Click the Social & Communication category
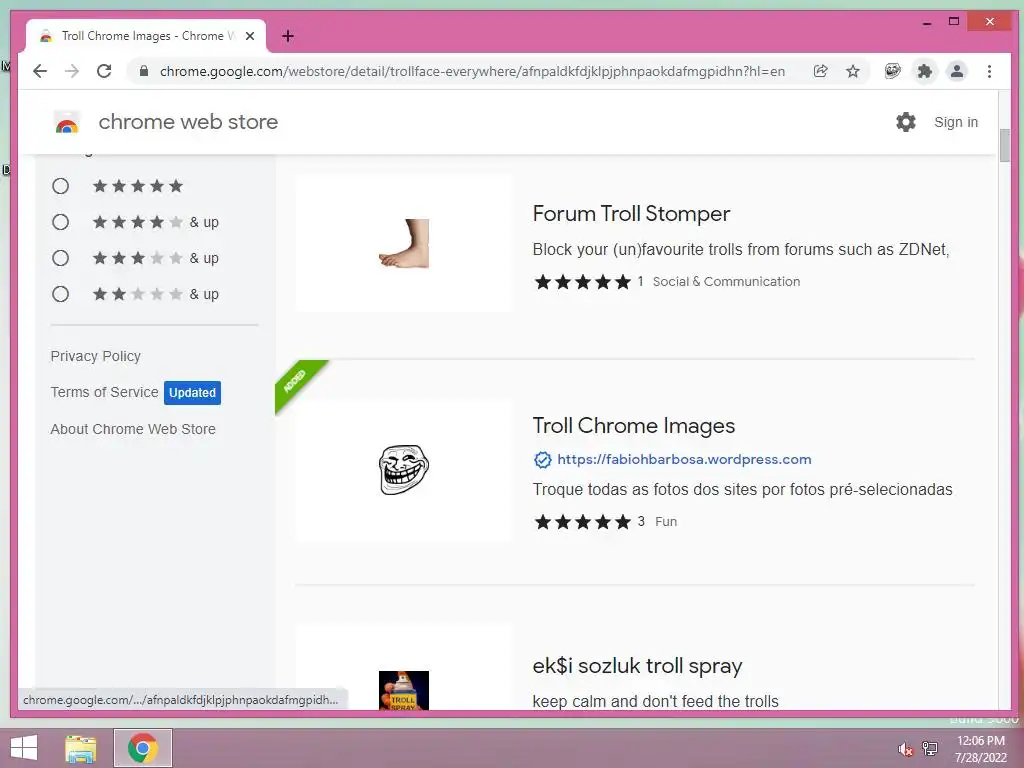1024x768 pixels. 726,281
